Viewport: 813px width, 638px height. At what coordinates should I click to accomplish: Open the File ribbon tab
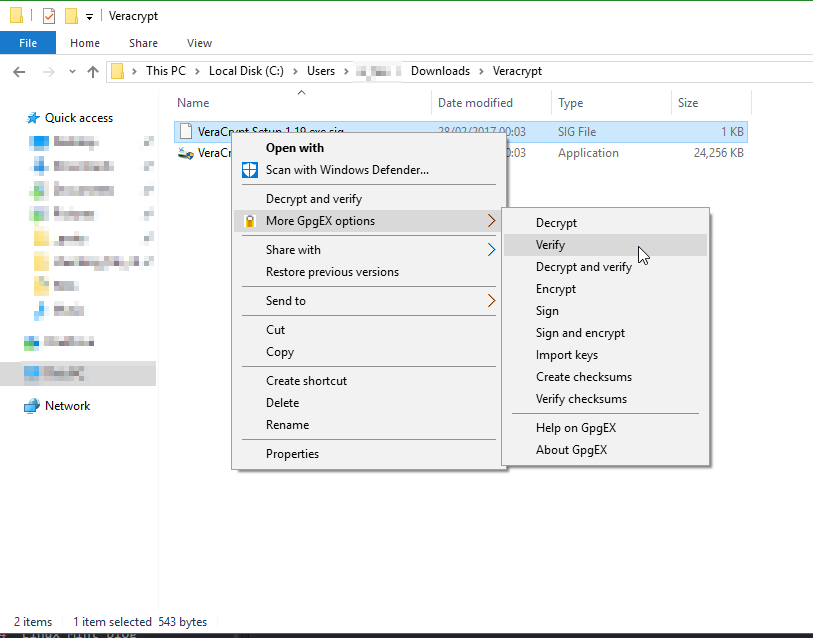pos(28,43)
